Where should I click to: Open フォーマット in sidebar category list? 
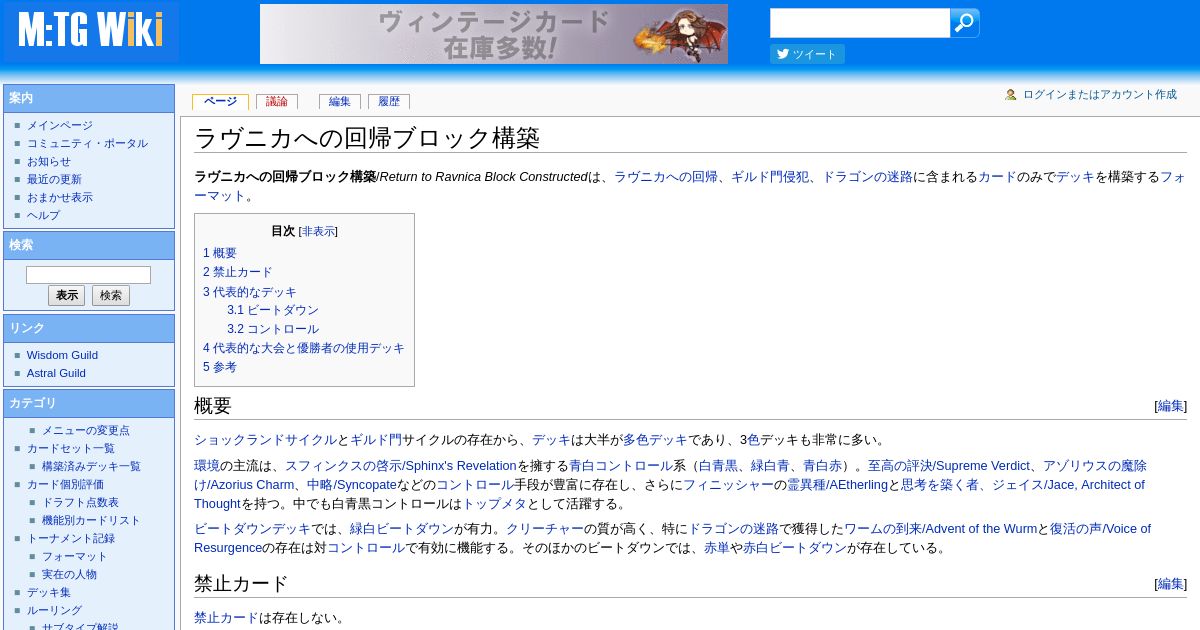coord(75,557)
